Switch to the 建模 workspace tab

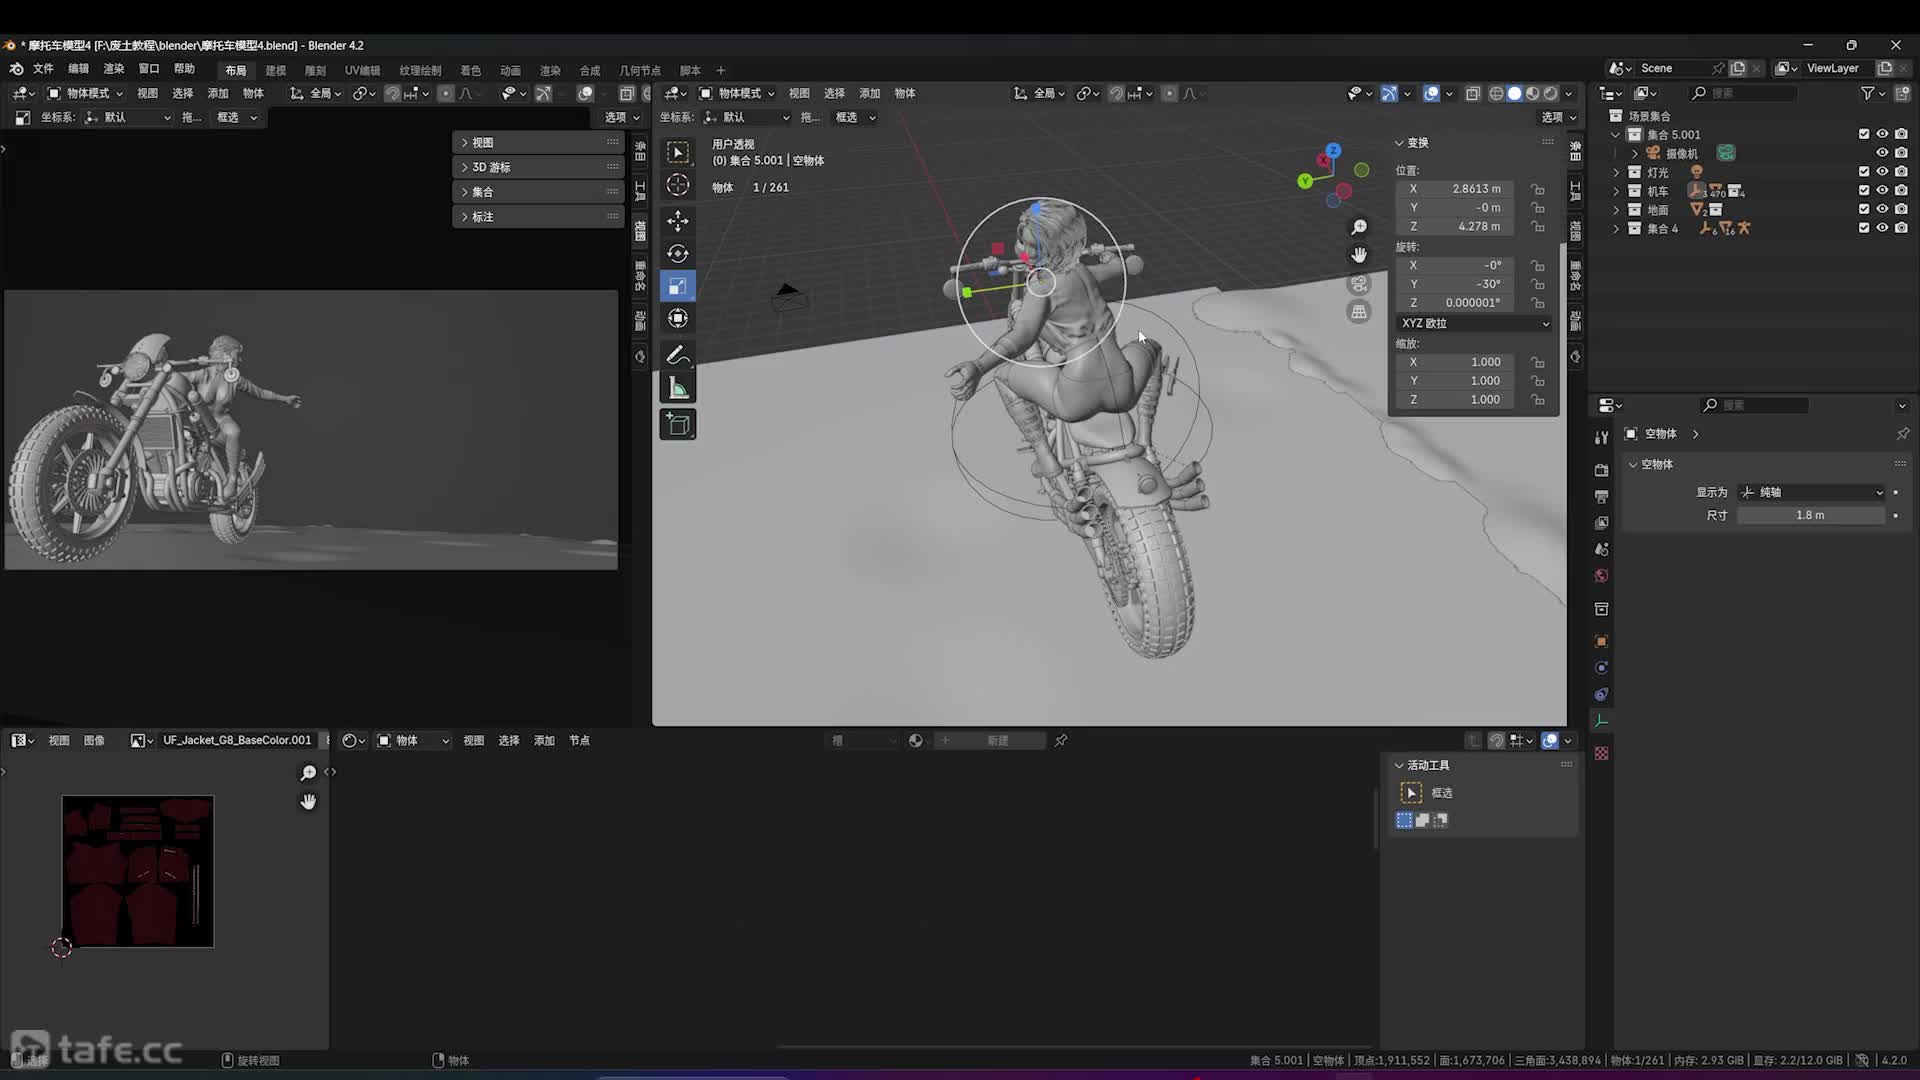pos(275,71)
